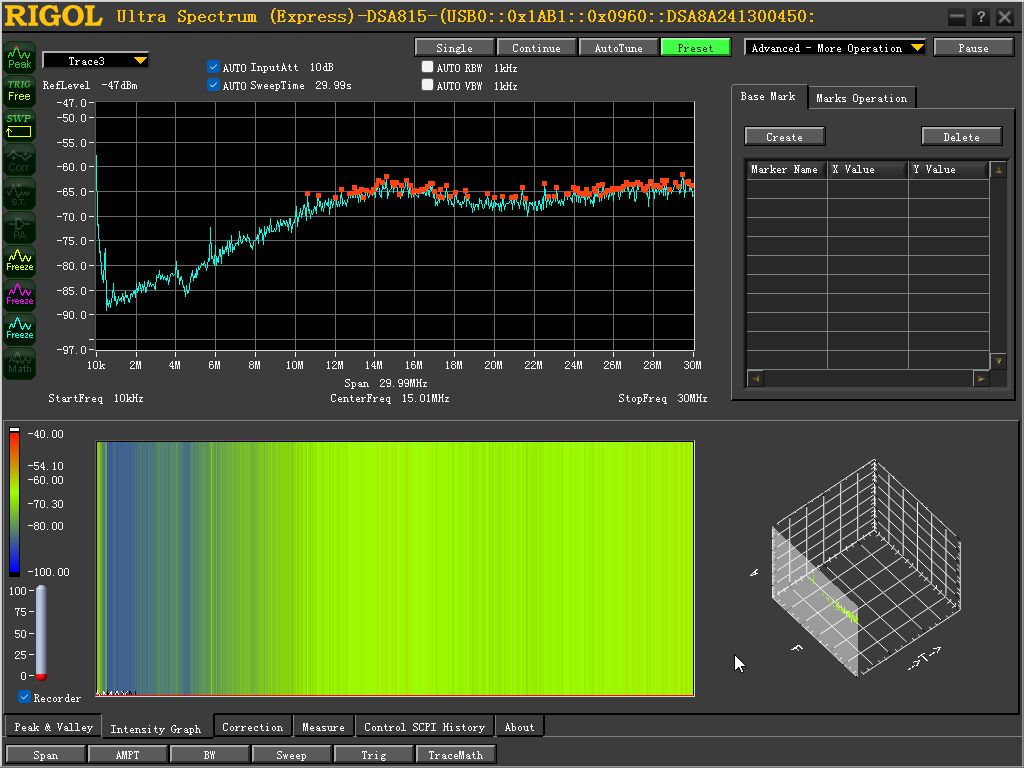Switch to the Peak & Valley tab
Screen dimensions: 1024x768
54,727
